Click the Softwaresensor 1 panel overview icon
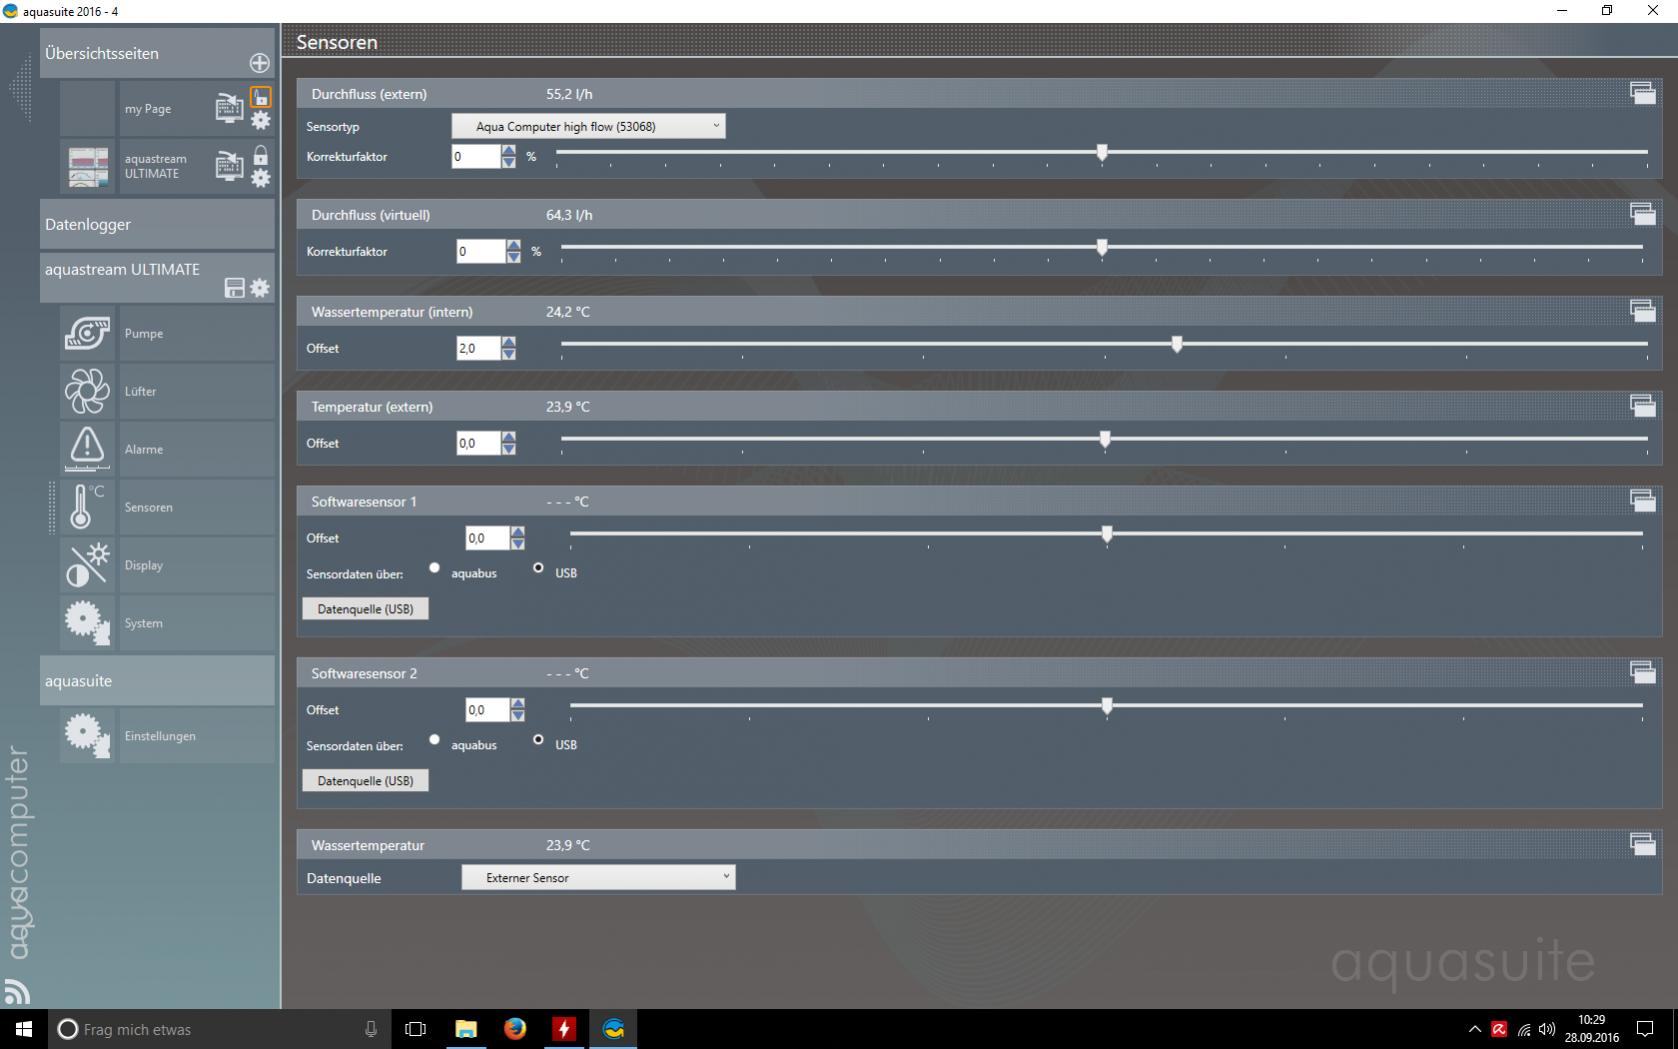Viewport: 1678px width, 1049px height. (x=1643, y=500)
